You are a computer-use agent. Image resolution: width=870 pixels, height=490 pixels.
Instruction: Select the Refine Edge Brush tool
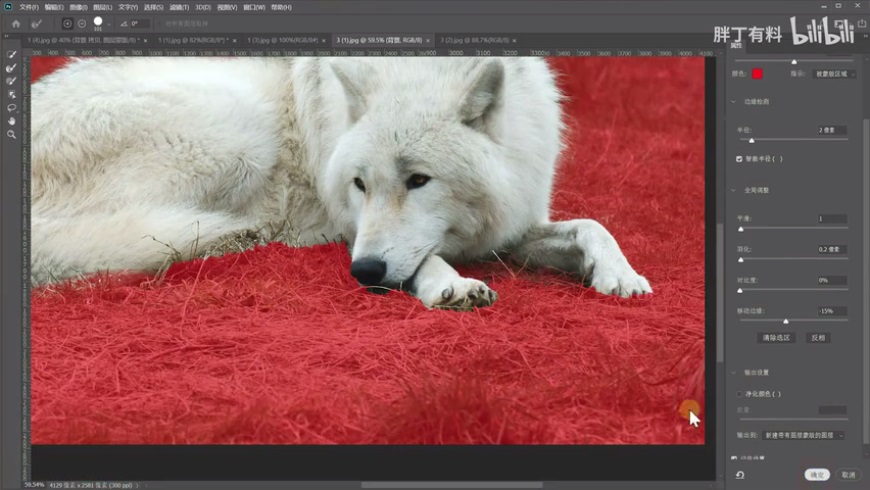tap(12, 68)
